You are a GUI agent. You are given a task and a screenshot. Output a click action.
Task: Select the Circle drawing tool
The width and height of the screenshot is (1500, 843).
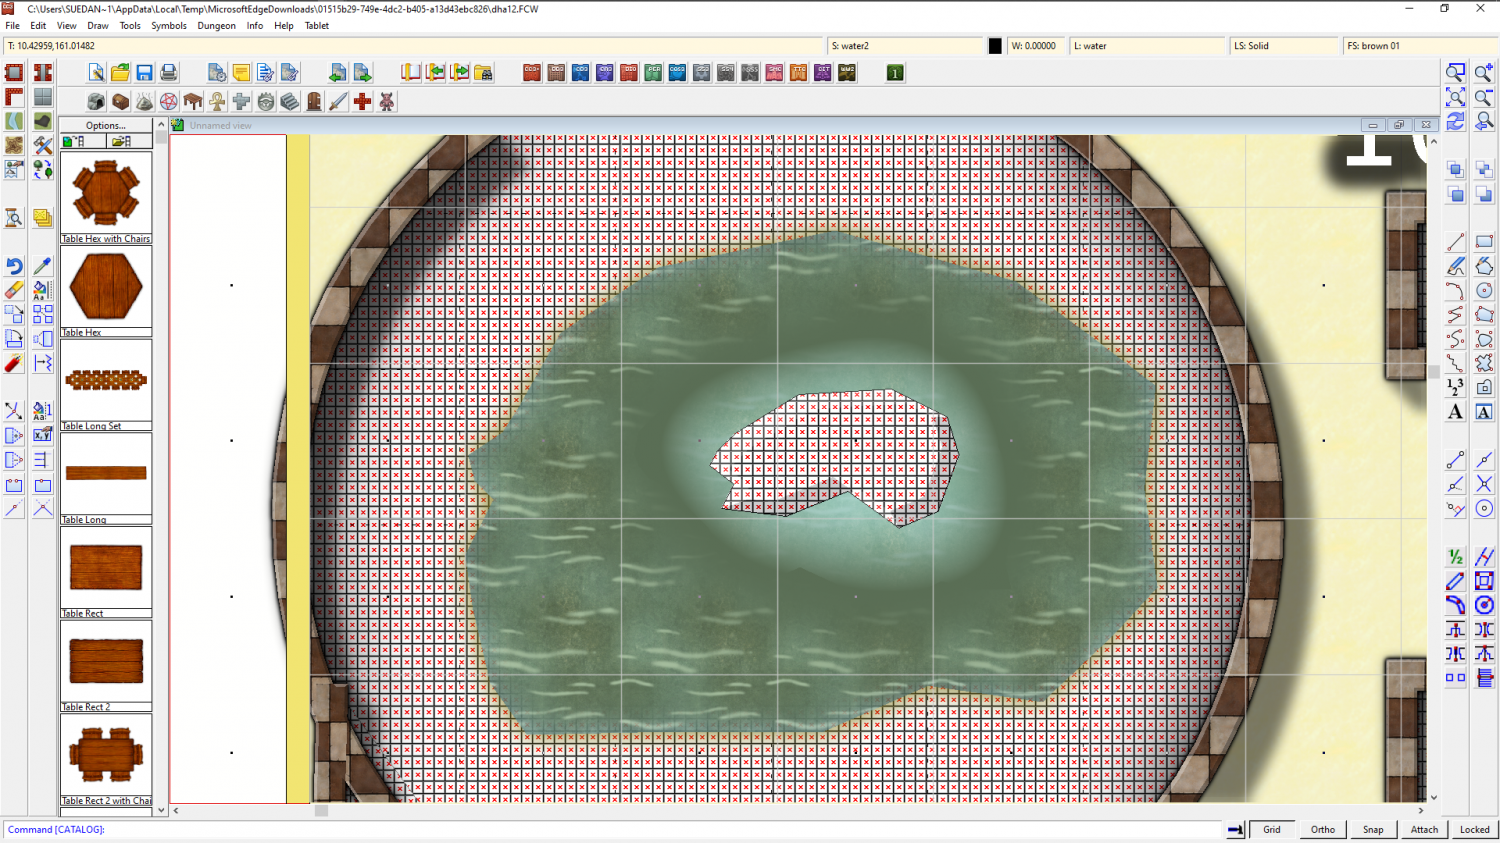[x=1484, y=290]
